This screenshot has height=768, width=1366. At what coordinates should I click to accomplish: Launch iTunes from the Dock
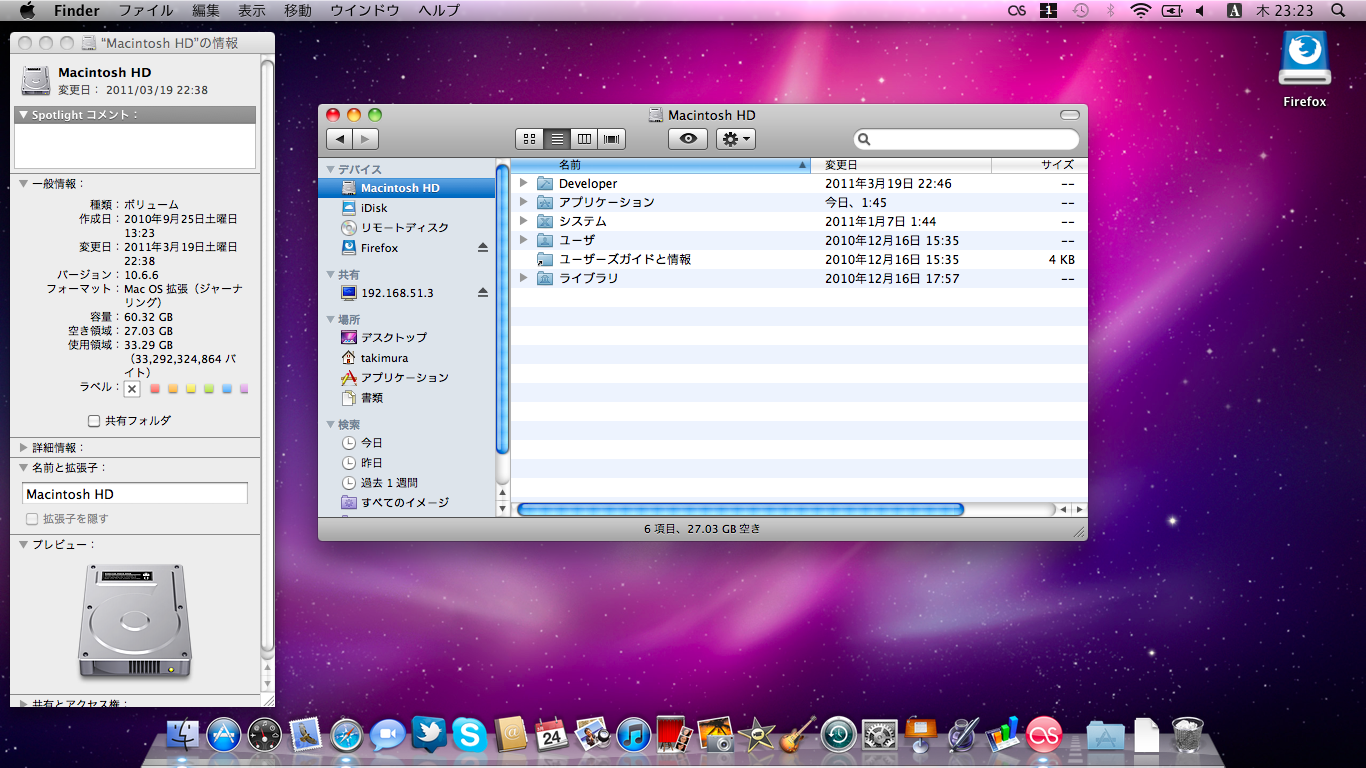point(633,735)
